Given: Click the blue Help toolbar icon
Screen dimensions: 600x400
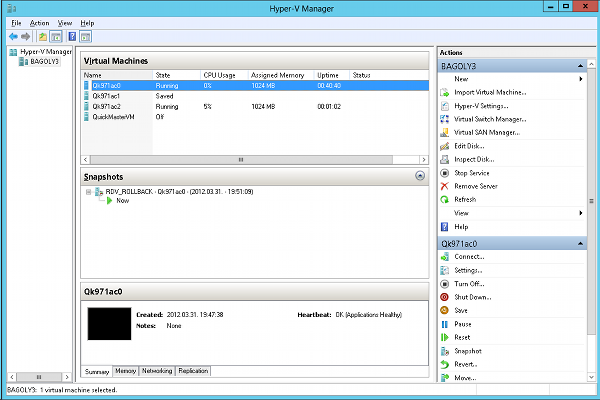Looking at the screenshot, I should [72, 37].
